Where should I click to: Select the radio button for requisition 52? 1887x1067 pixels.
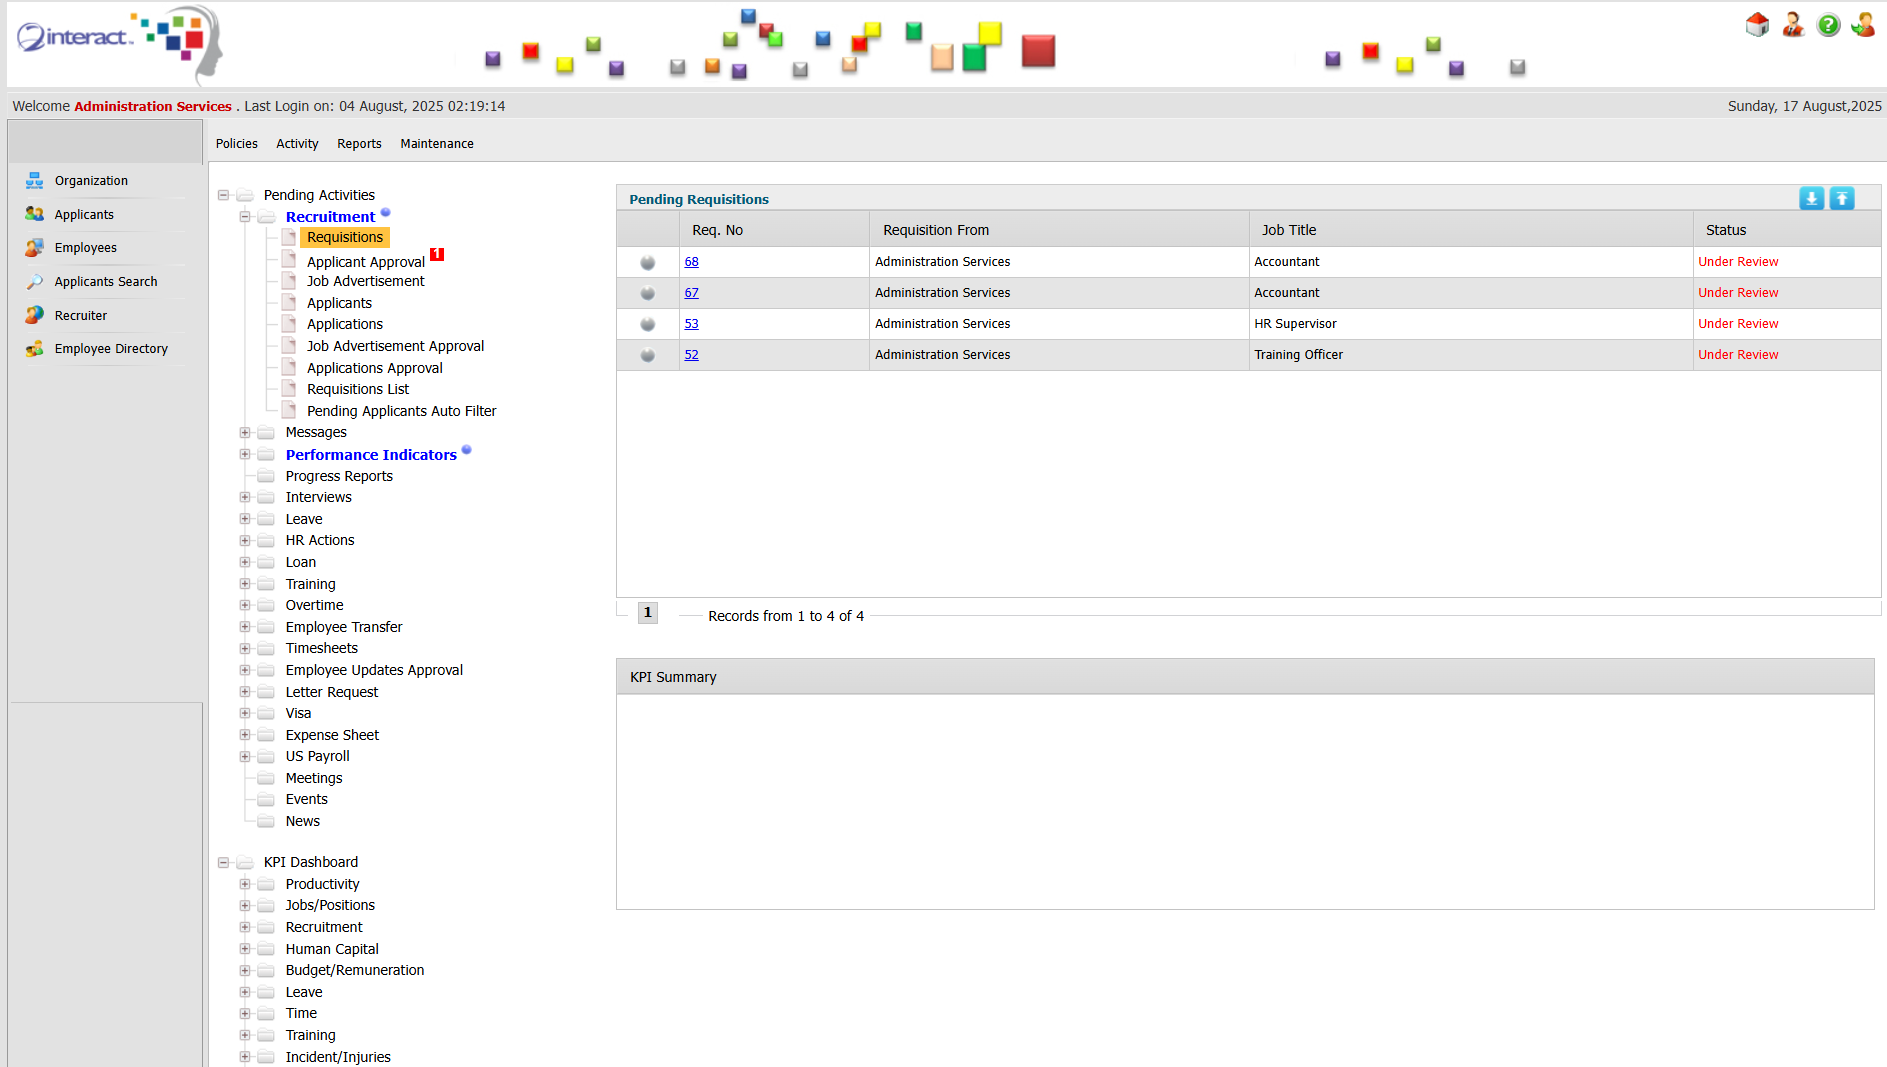pyautogui.click(x=648, y=356)
